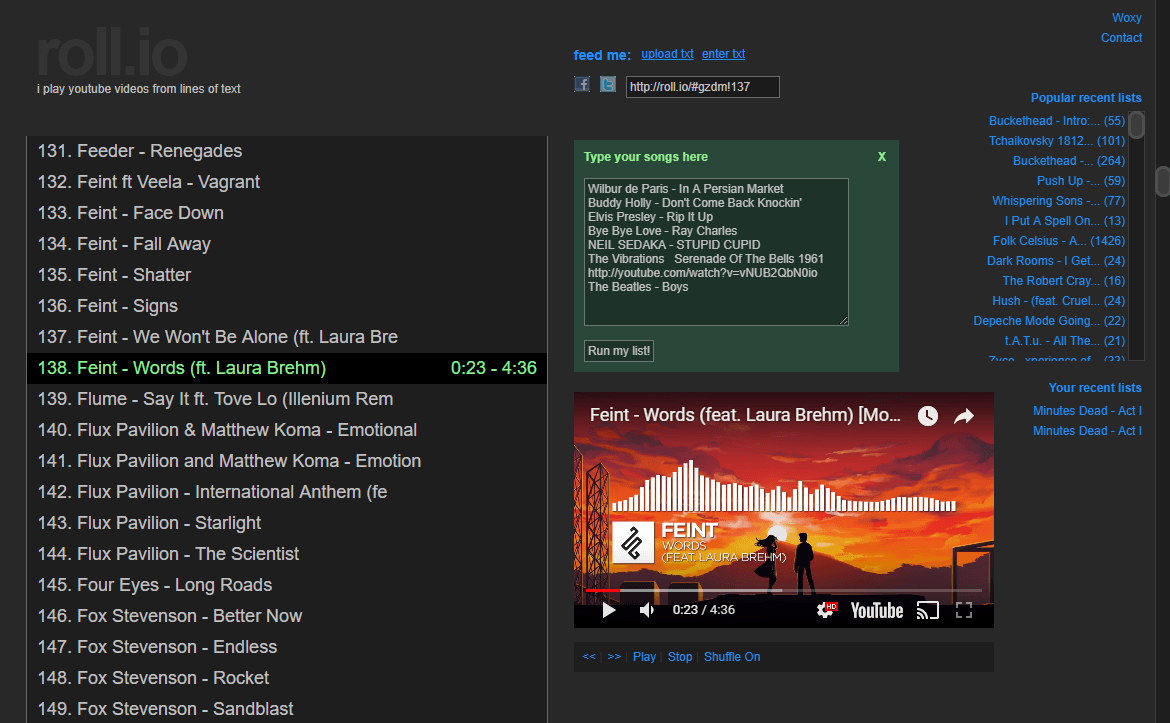Play 147. Fox Stevenson - Endless
The image size is (1170, 723).
287,647
